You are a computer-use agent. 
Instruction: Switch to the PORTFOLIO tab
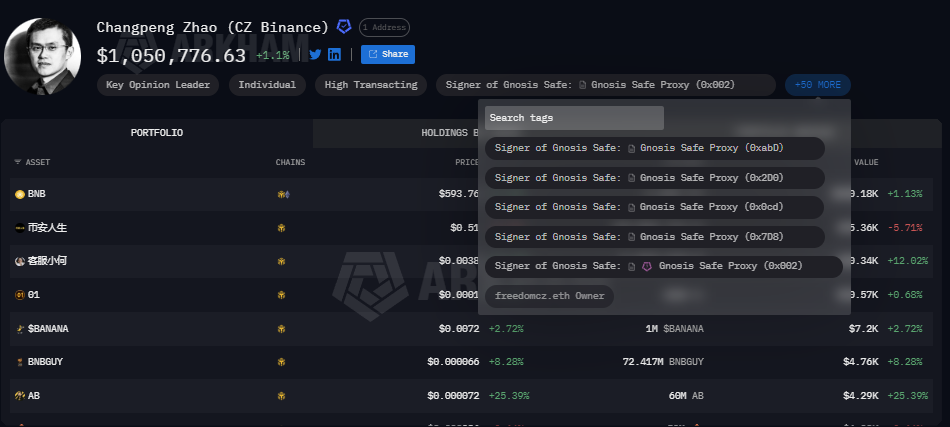point(157,133)
